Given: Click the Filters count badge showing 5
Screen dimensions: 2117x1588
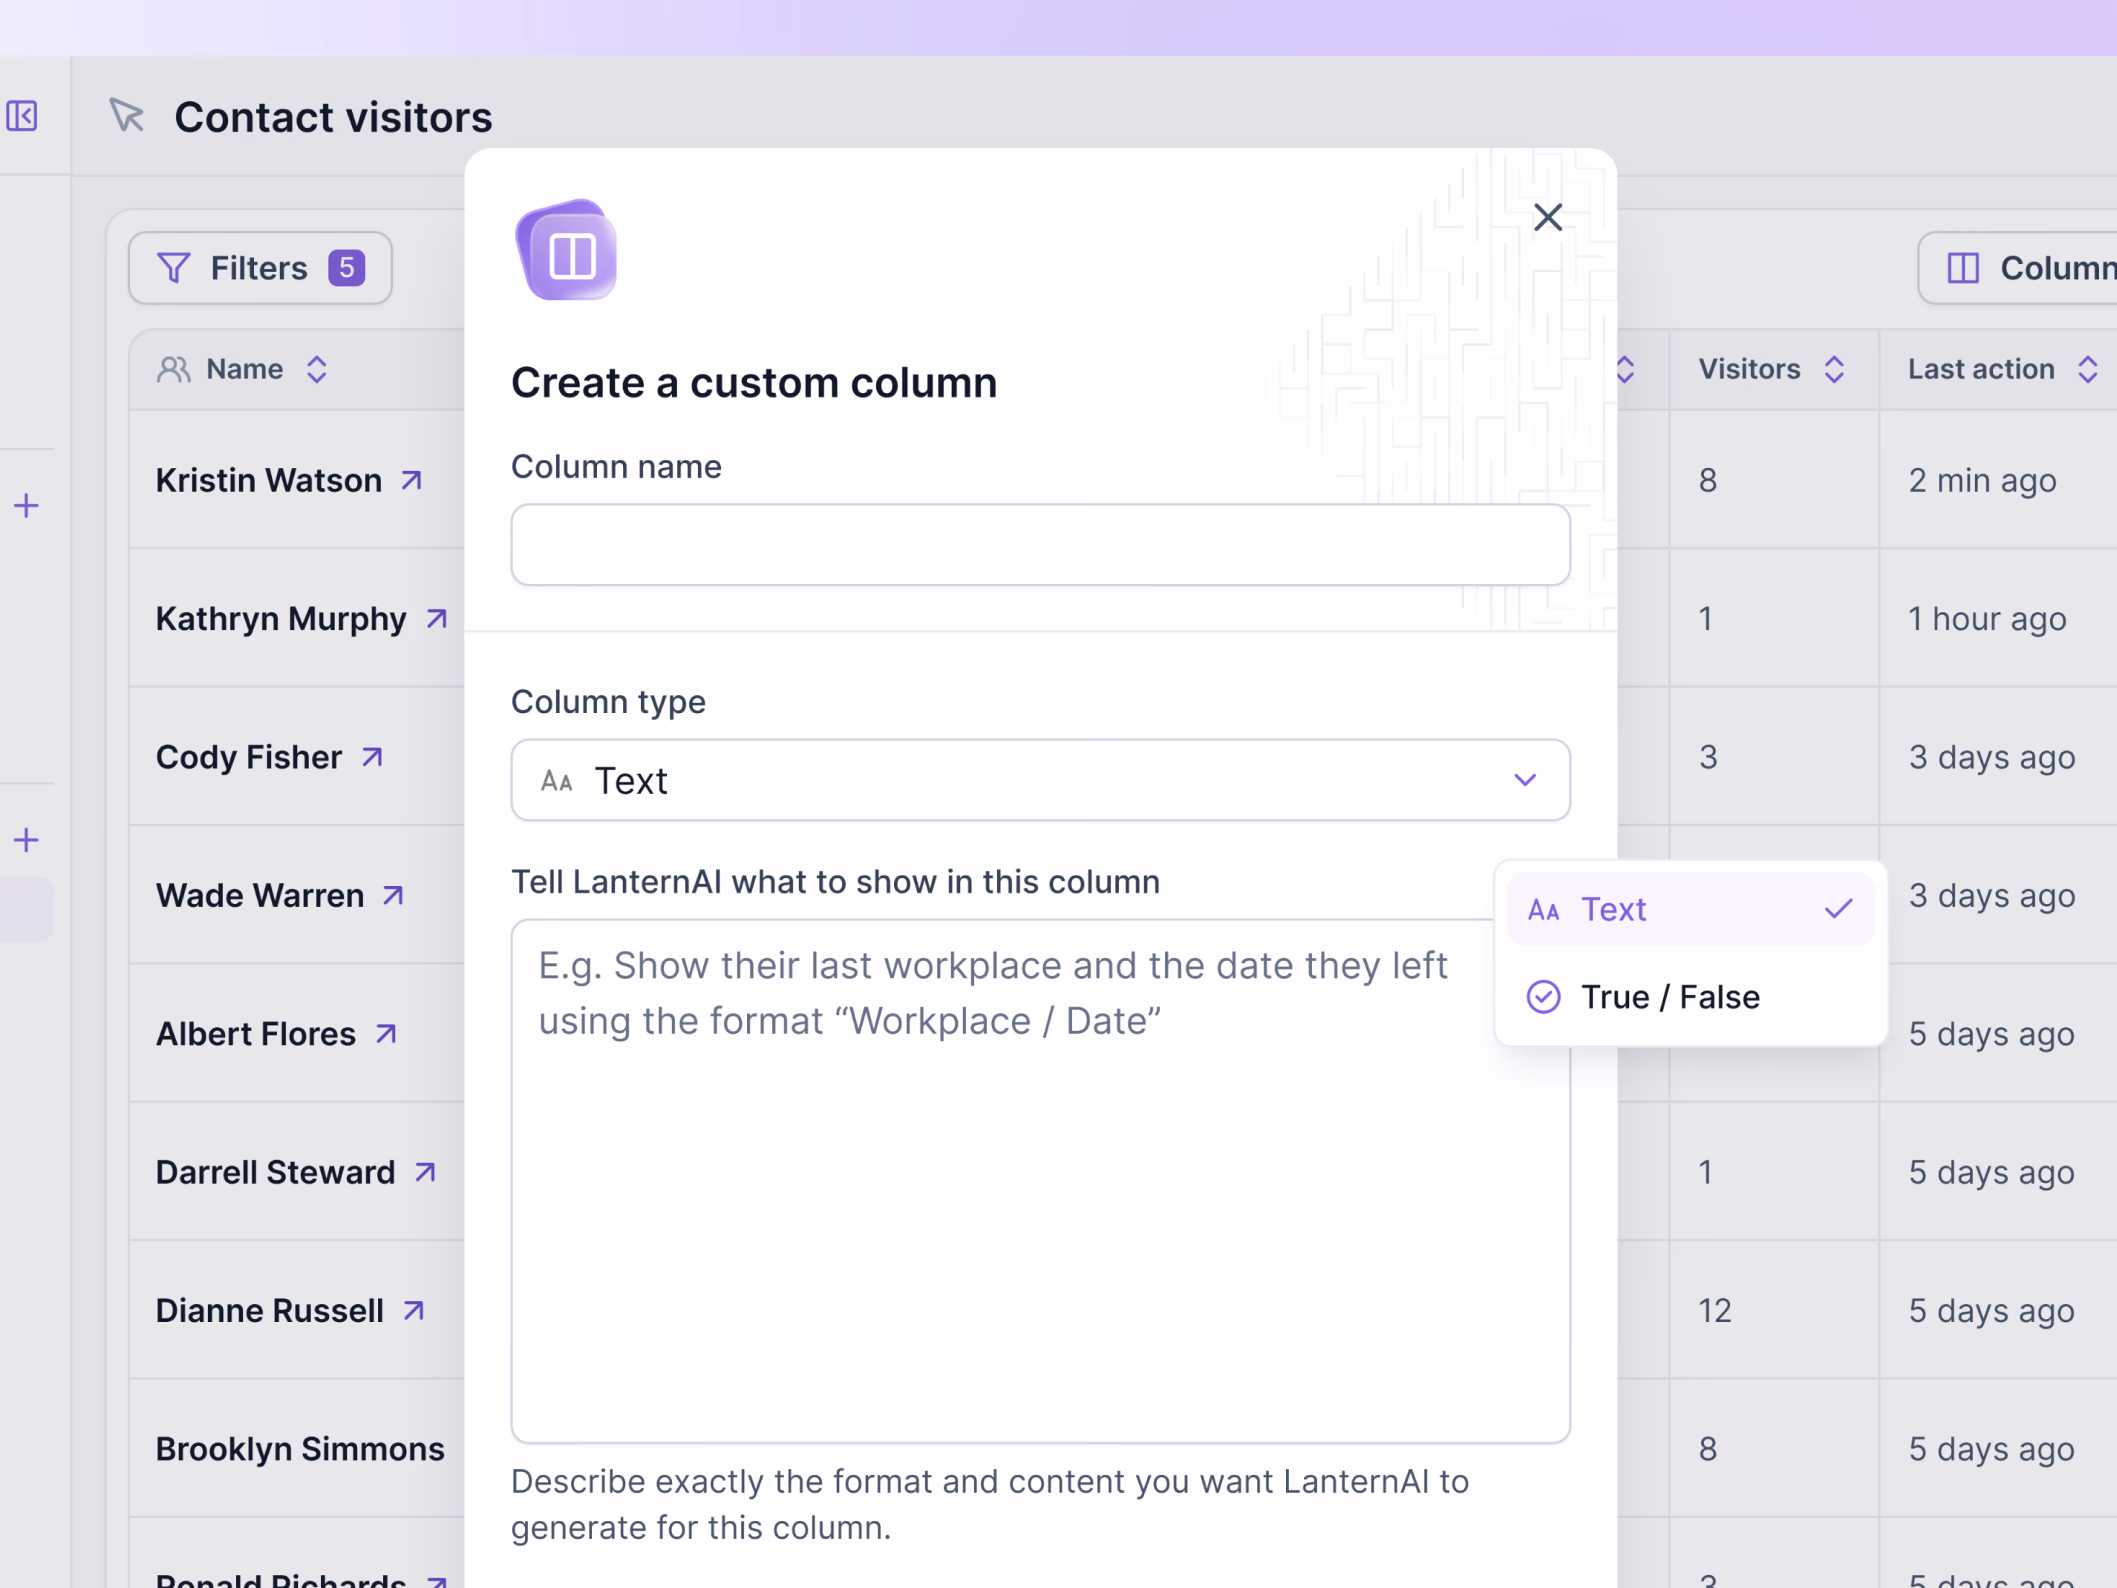Looking at the screenshot, I should [346, 268].
